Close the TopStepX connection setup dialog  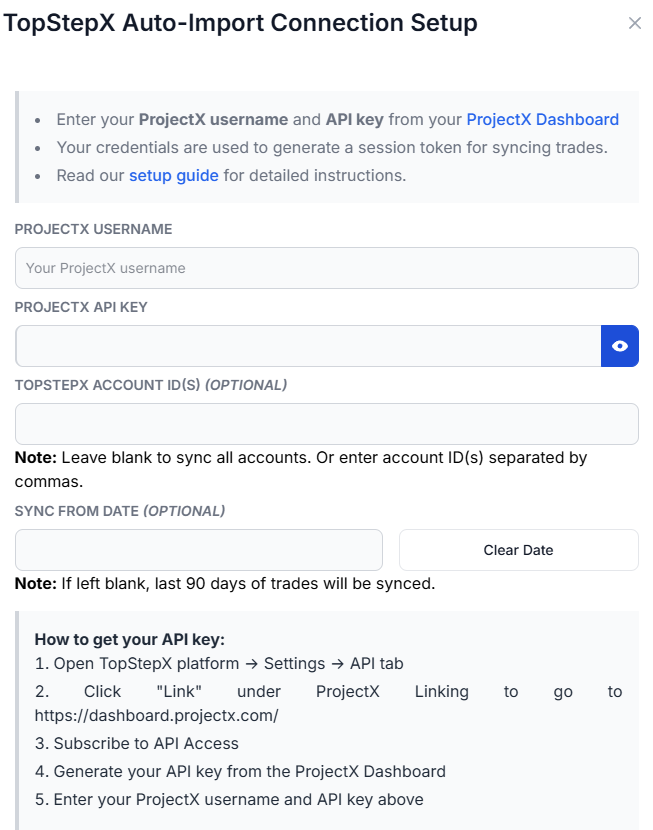click(635, 23)
